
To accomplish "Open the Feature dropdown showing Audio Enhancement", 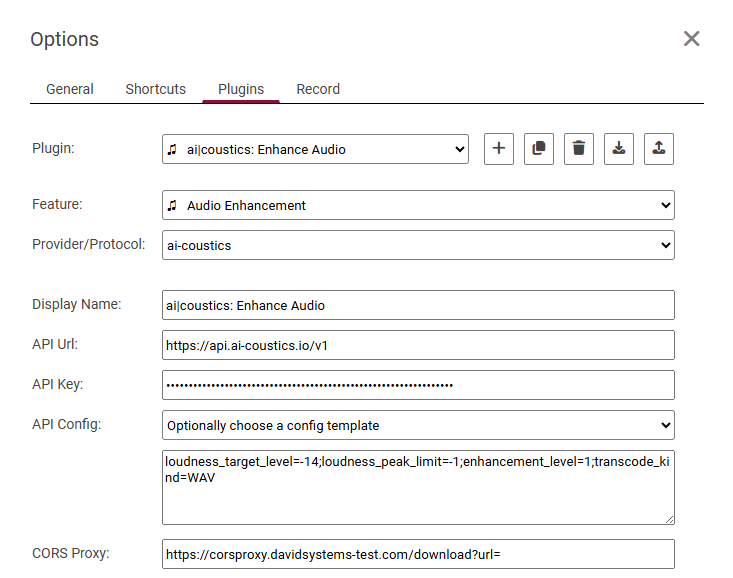I will tap(418, 205).
